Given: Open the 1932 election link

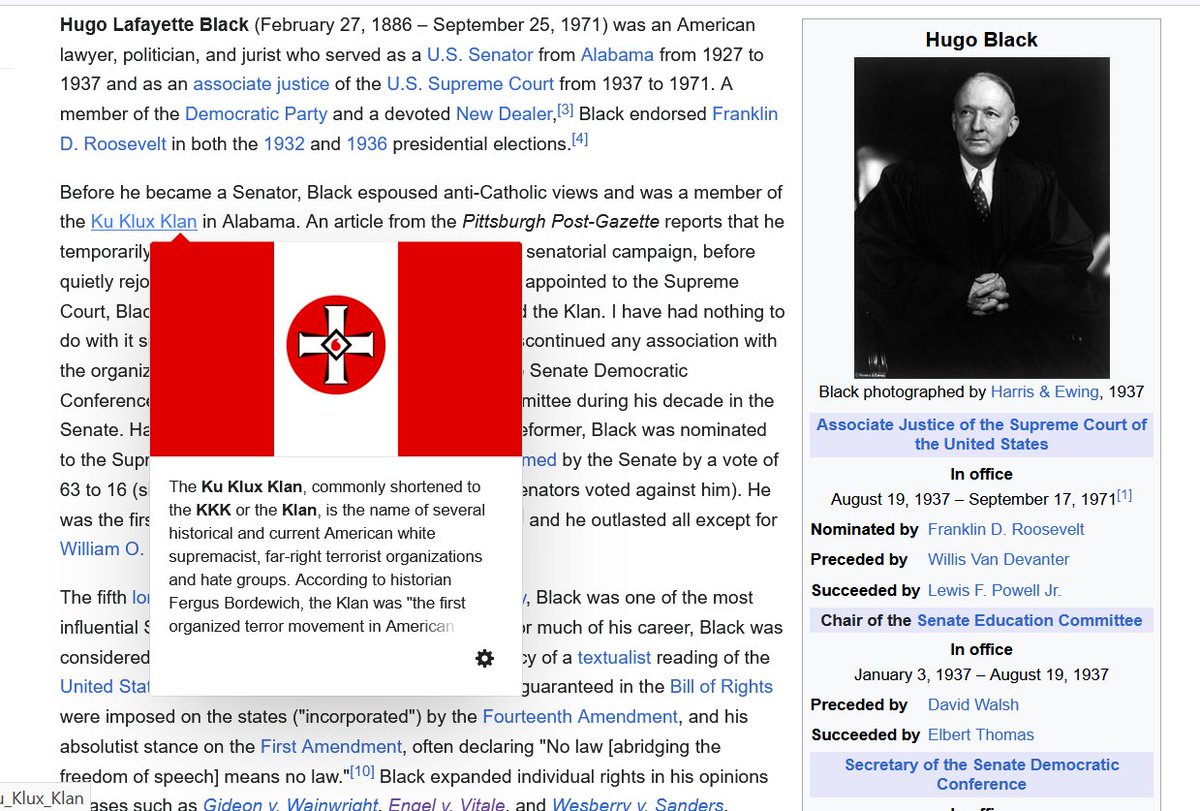Looking at the screenshot, I should click(284, 144).
